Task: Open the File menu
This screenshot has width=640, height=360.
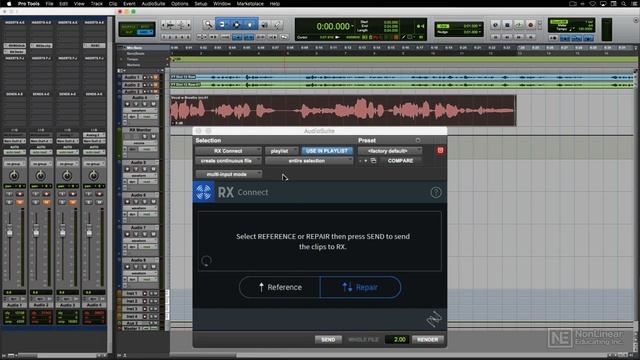Action: (49, 4)
